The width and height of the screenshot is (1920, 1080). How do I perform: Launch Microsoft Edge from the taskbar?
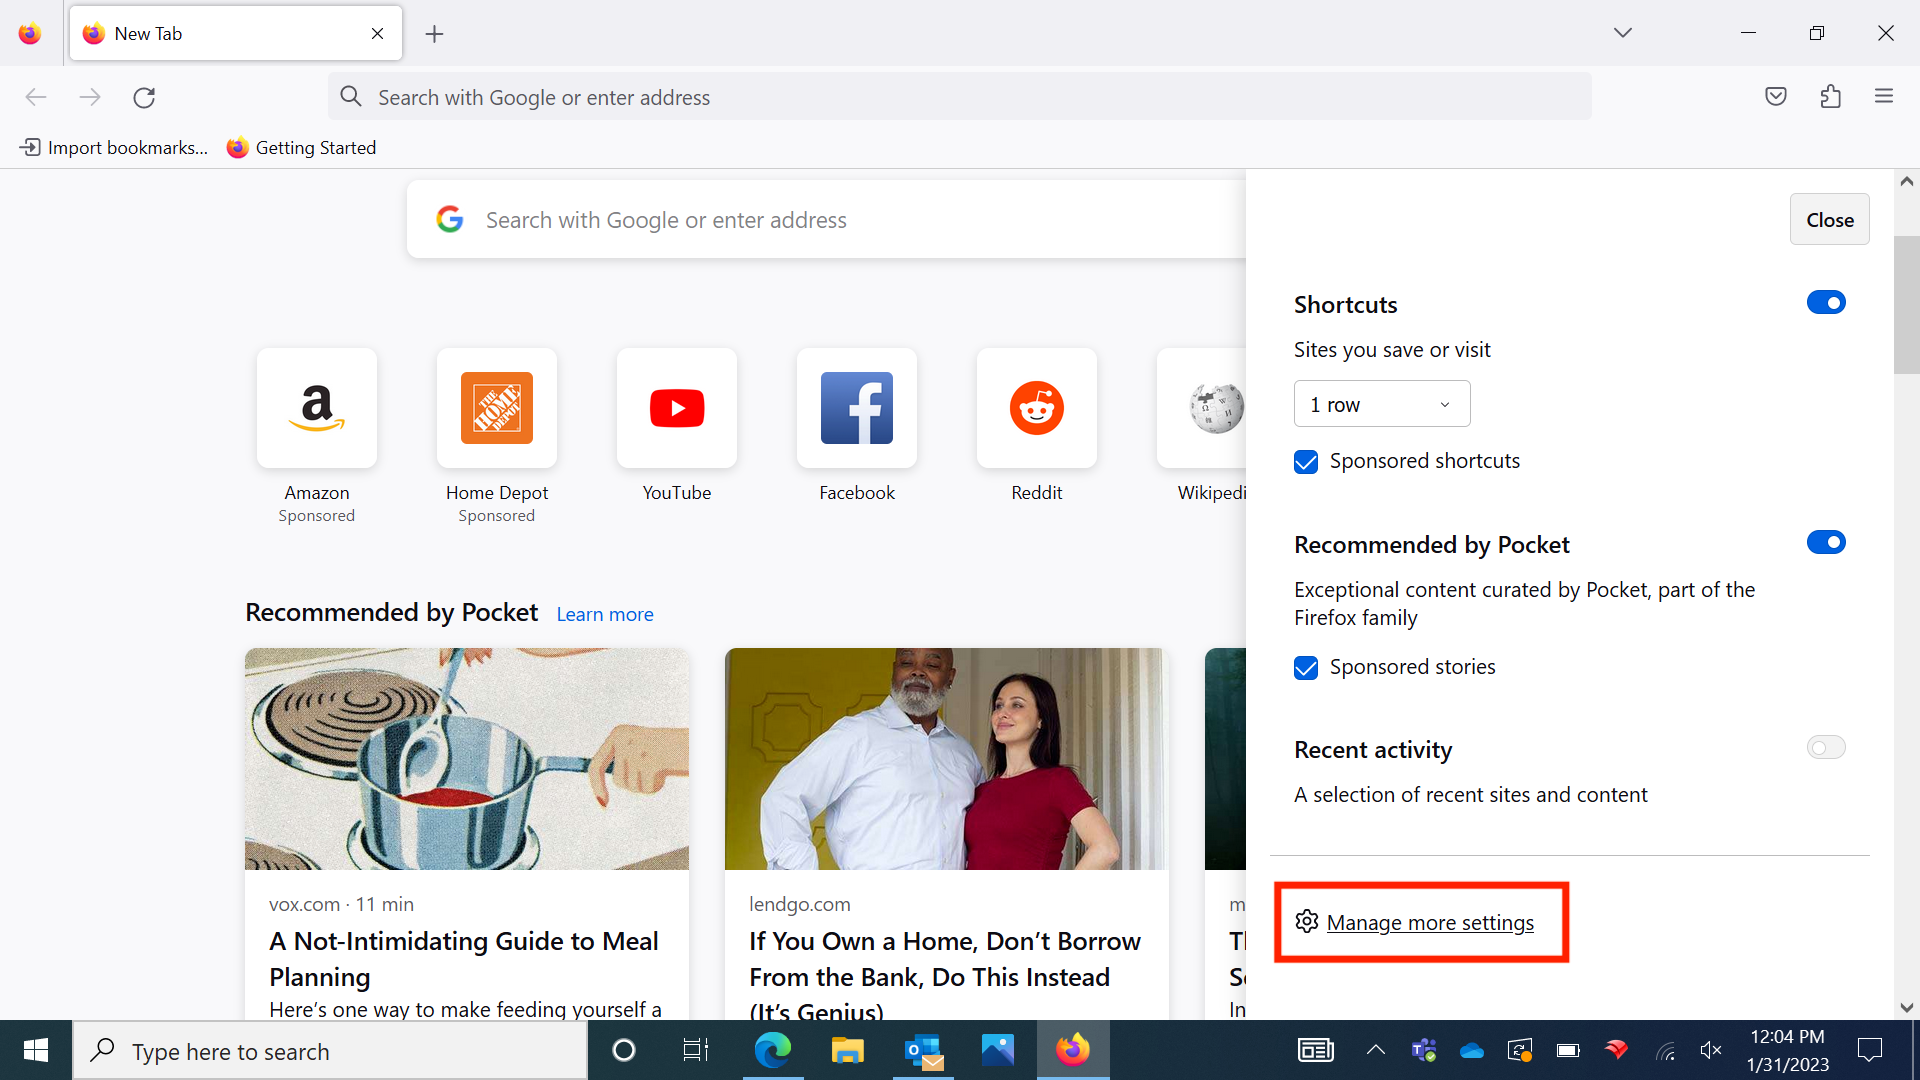(x=772, y=1050)
